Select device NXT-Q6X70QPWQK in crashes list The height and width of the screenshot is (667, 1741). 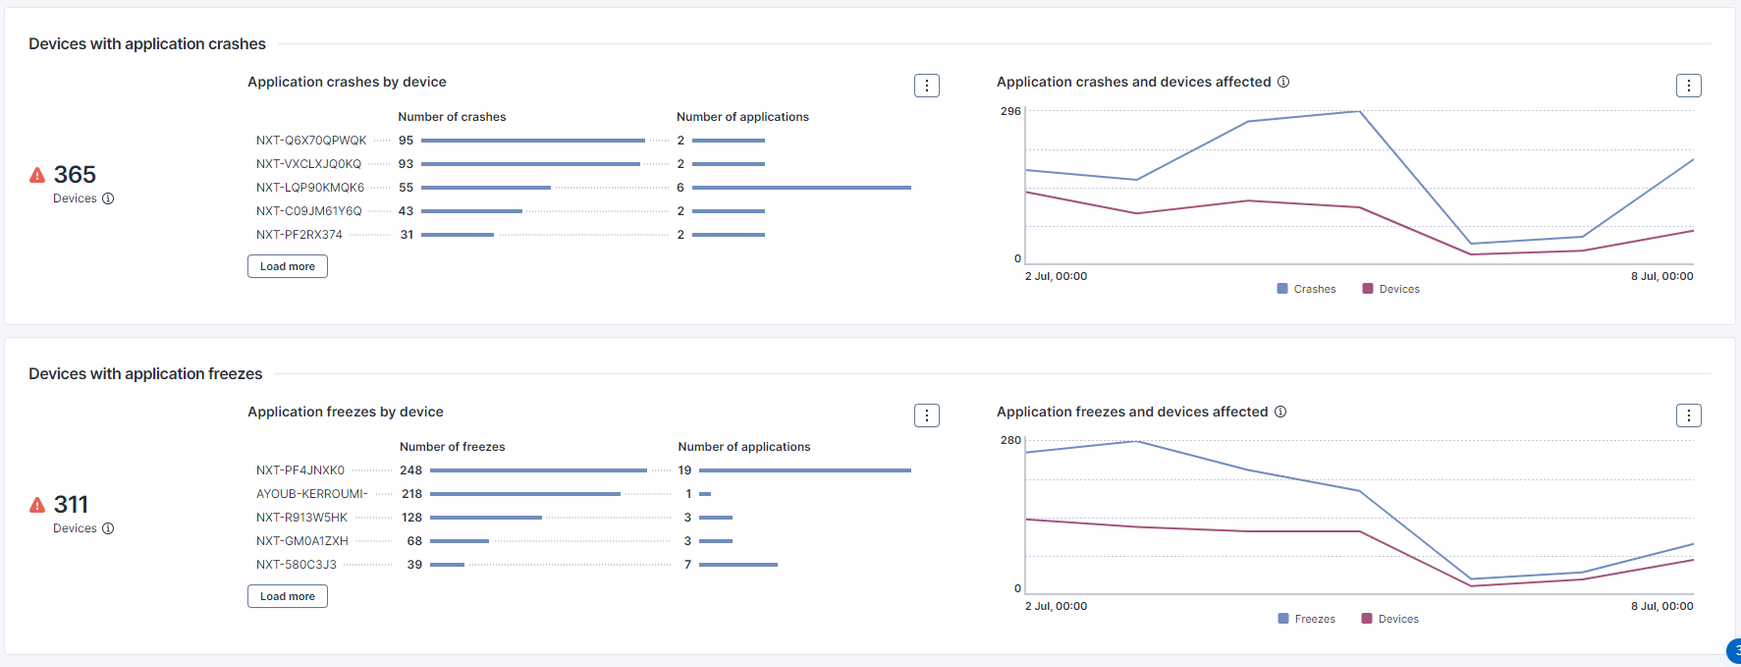click(x=311, y=141)
